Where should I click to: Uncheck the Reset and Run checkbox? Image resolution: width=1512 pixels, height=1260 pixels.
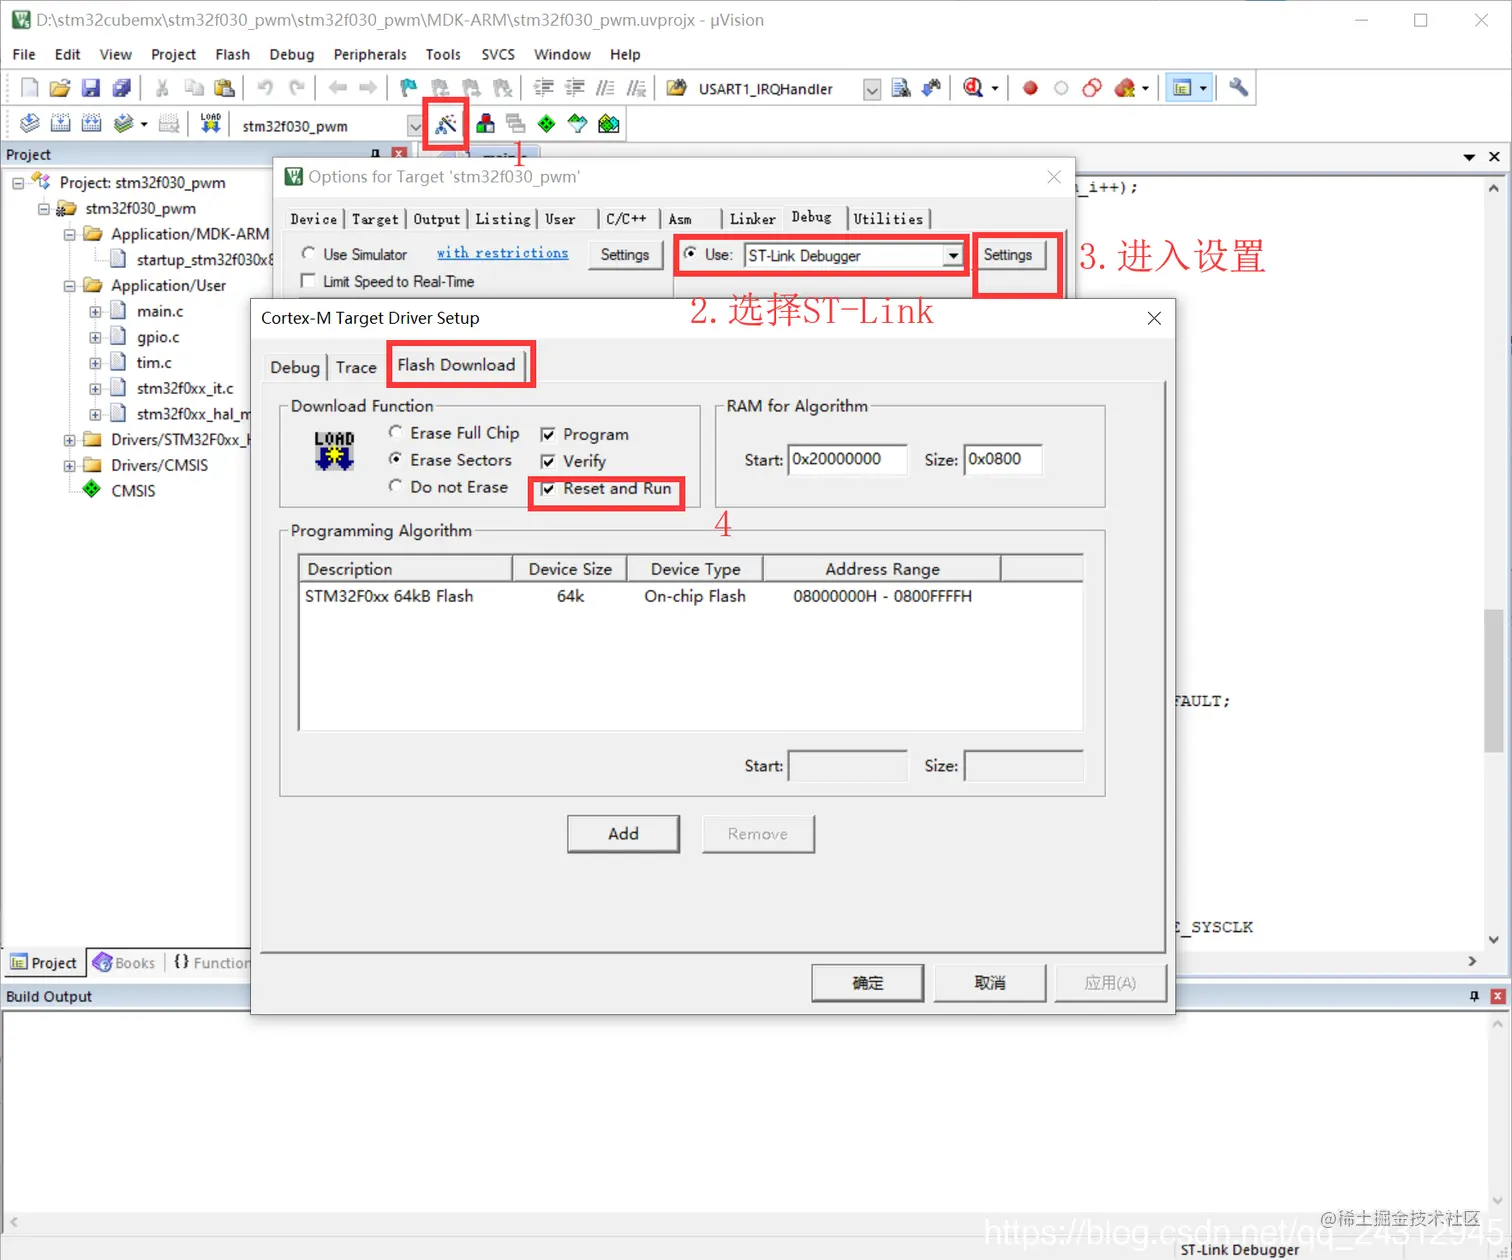pos(548,489)
